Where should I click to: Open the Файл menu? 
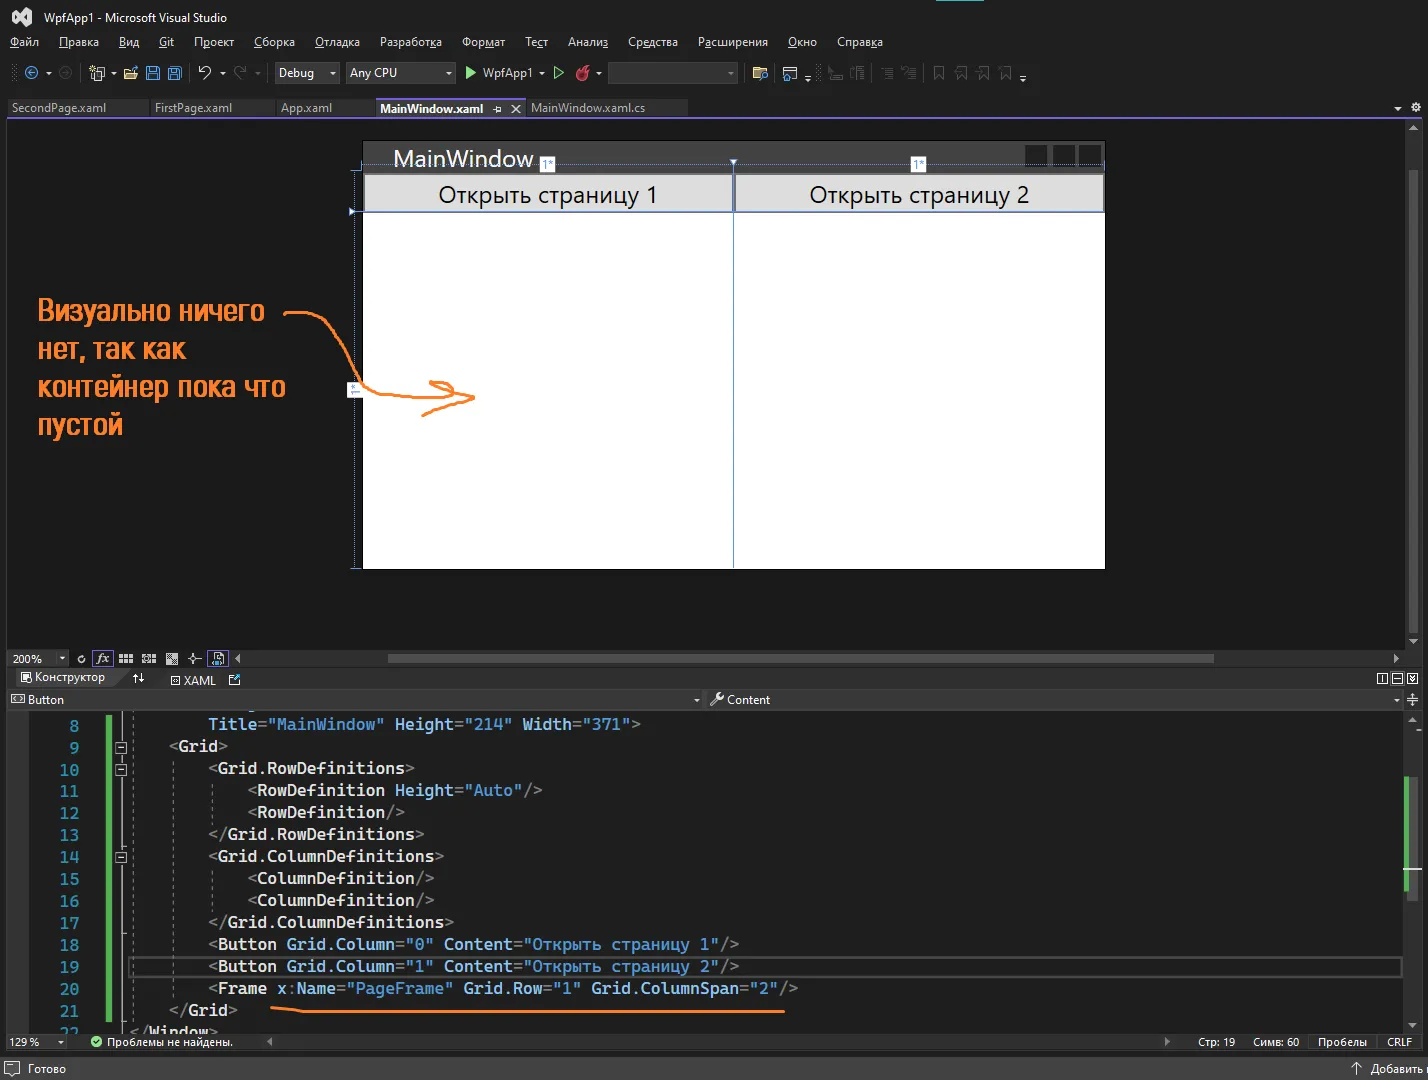pyautogui.click(x=24, y=42)
